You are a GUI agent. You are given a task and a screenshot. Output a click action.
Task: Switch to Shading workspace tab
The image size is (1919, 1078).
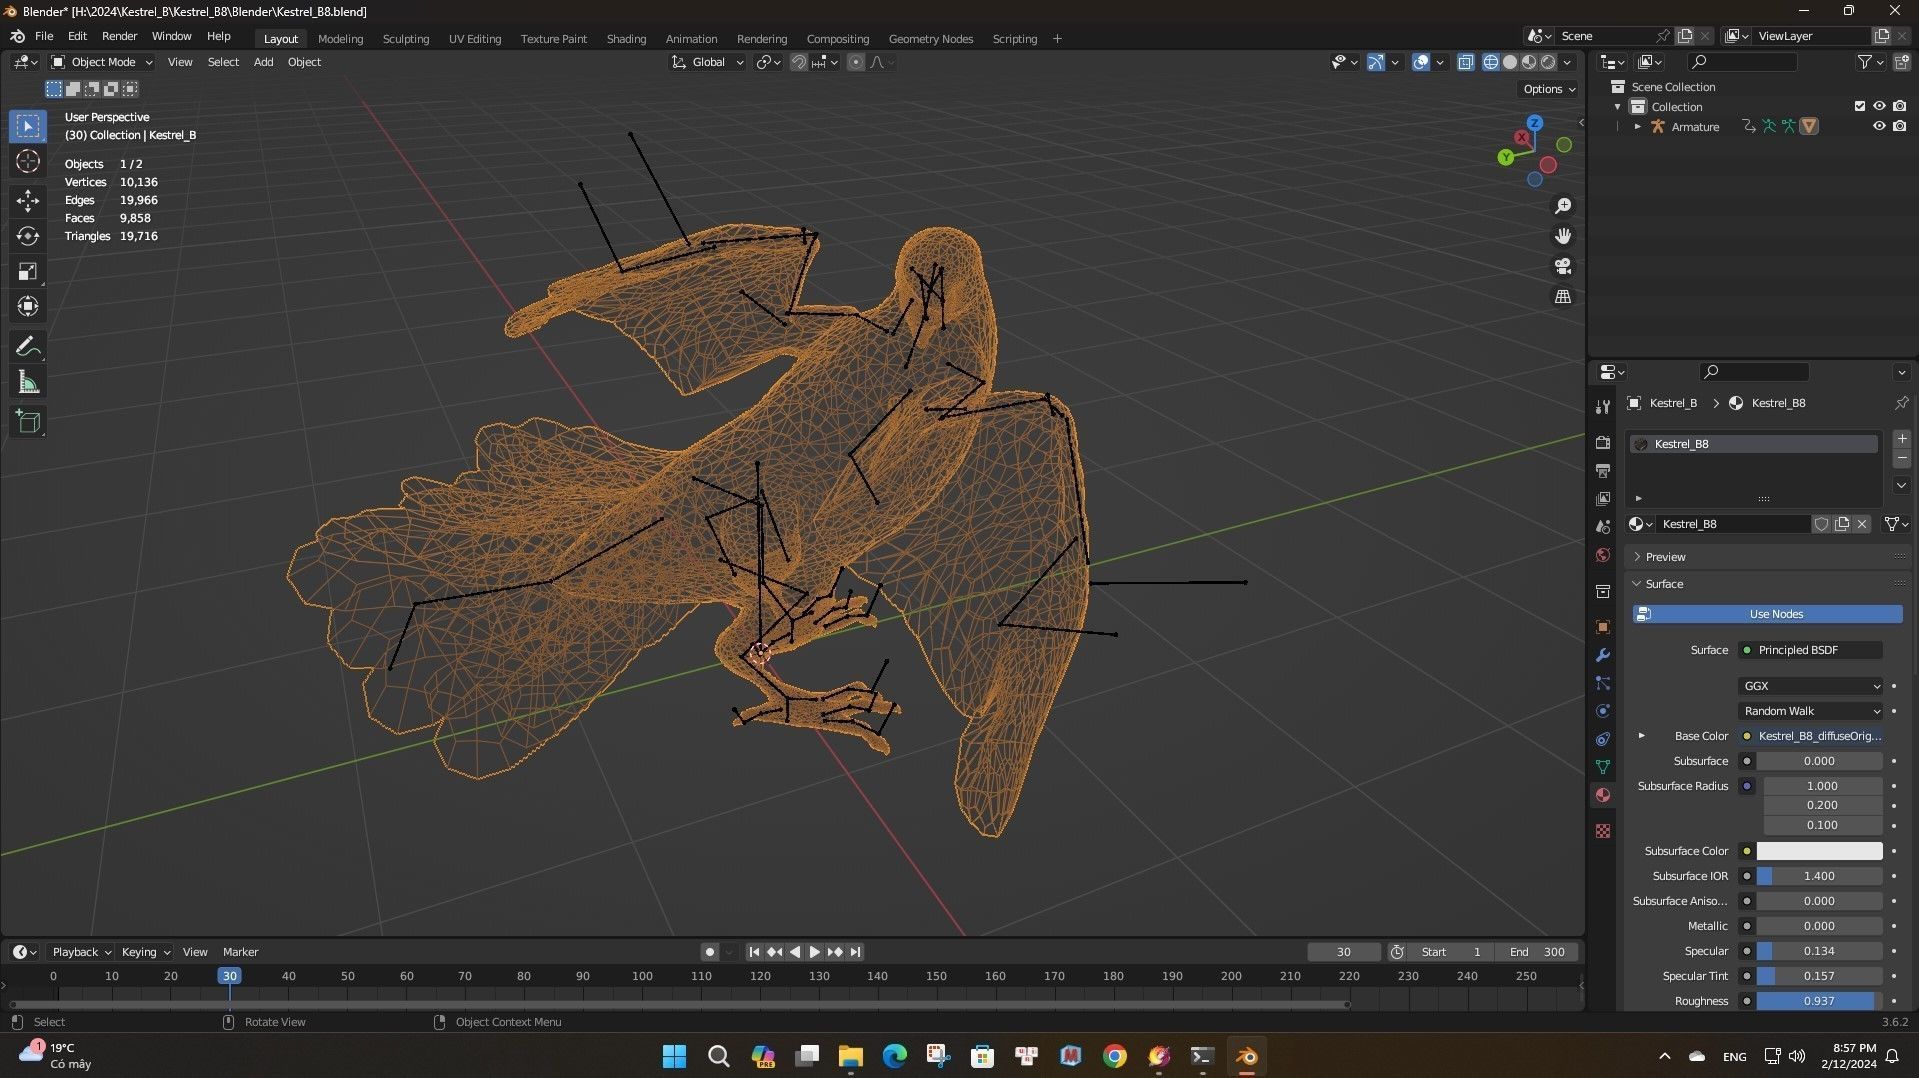tap(626, 39)
